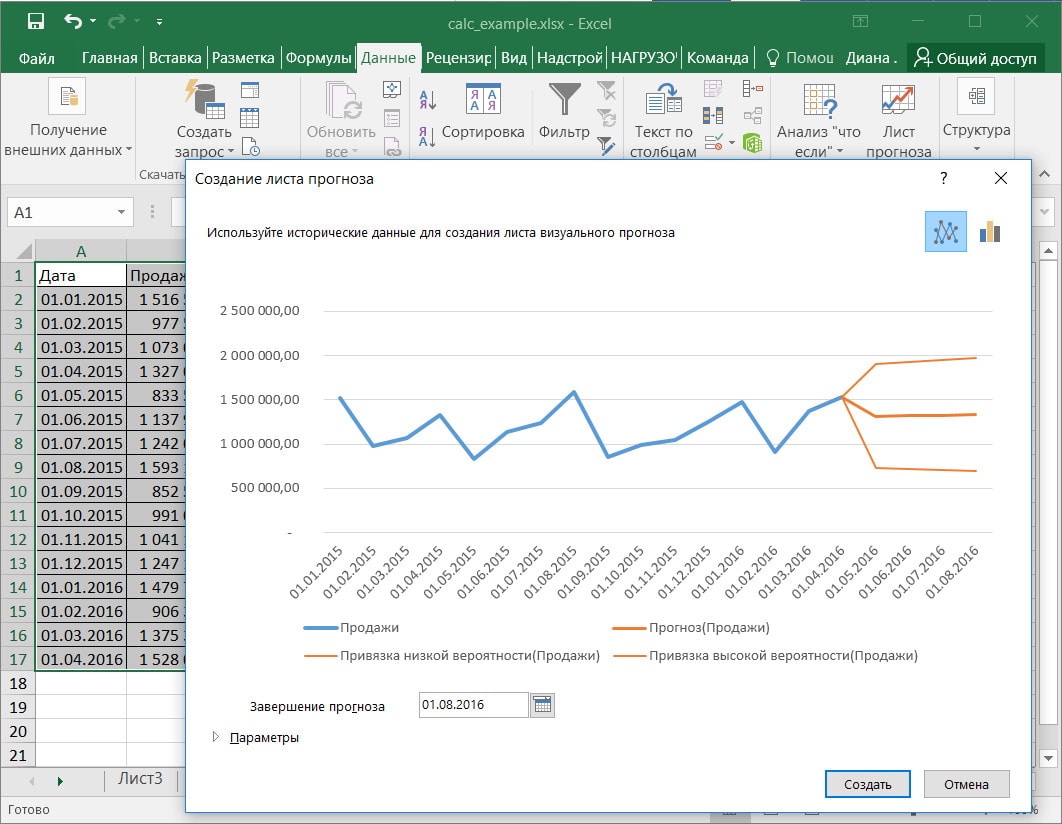Click the Show Queries icon beside Create Query
This screenshot has width=1062, height=824.
point(250,90)
